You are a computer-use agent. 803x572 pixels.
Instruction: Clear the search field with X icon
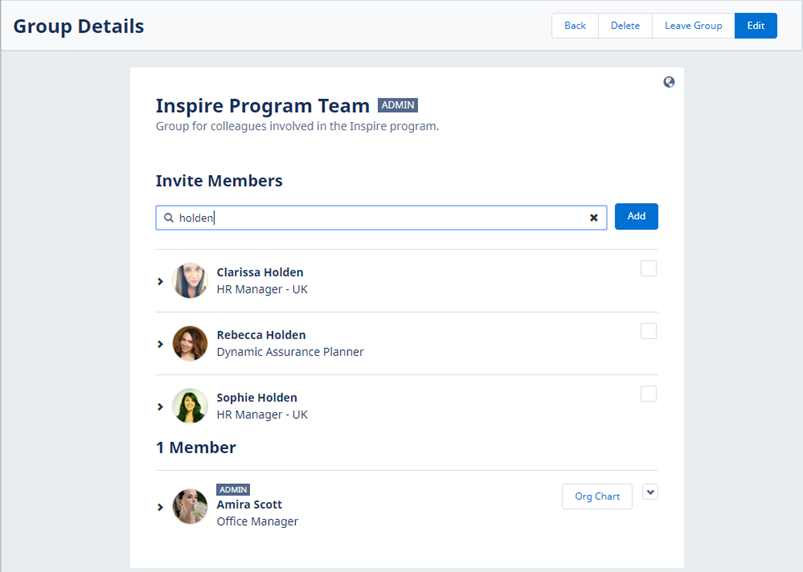tap(593, 217)
